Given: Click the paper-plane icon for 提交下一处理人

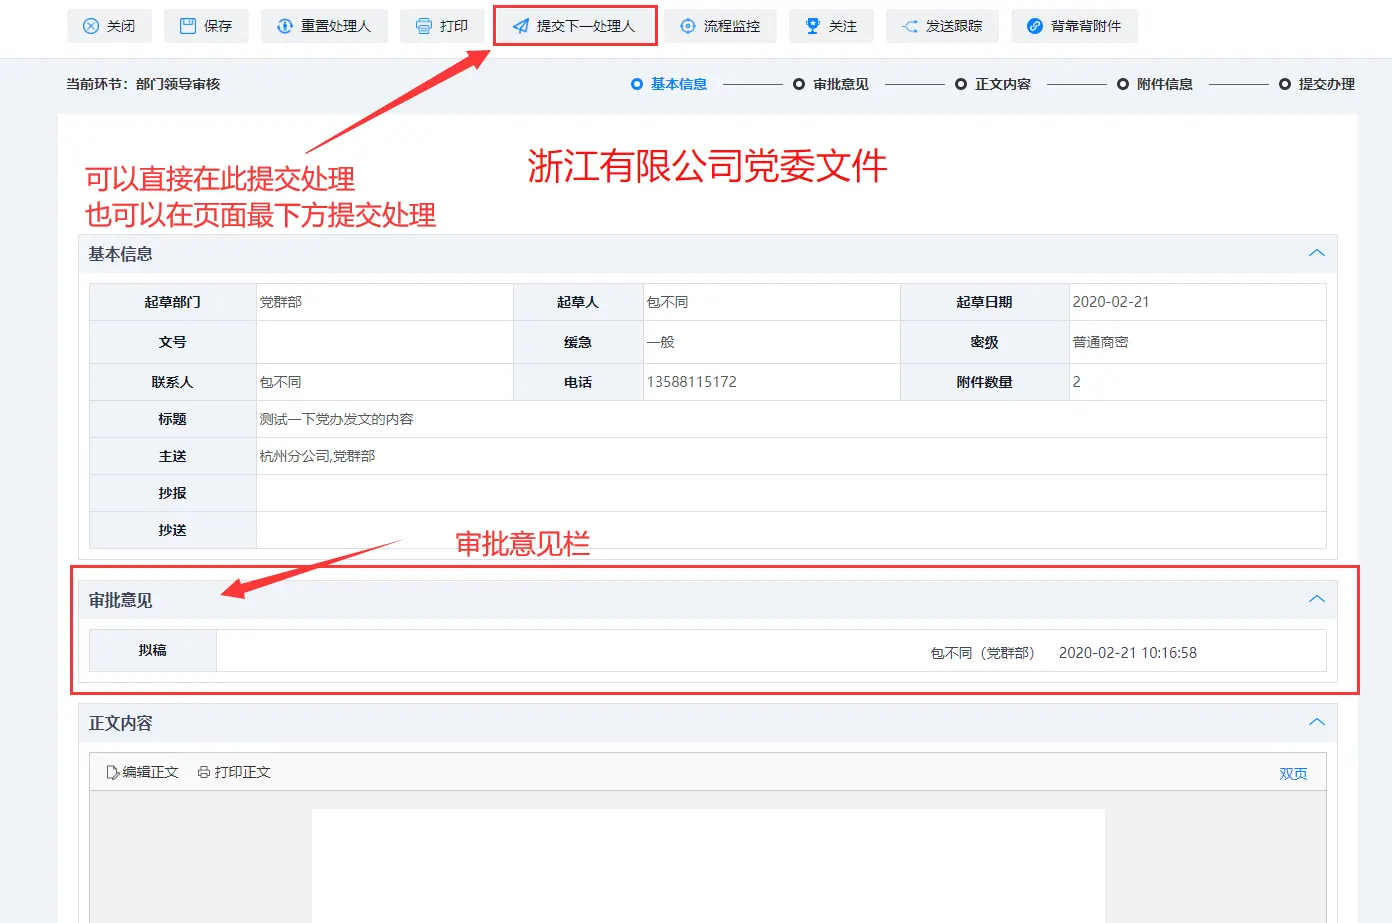Looking at the screenshot, I should tap(521, 26).
